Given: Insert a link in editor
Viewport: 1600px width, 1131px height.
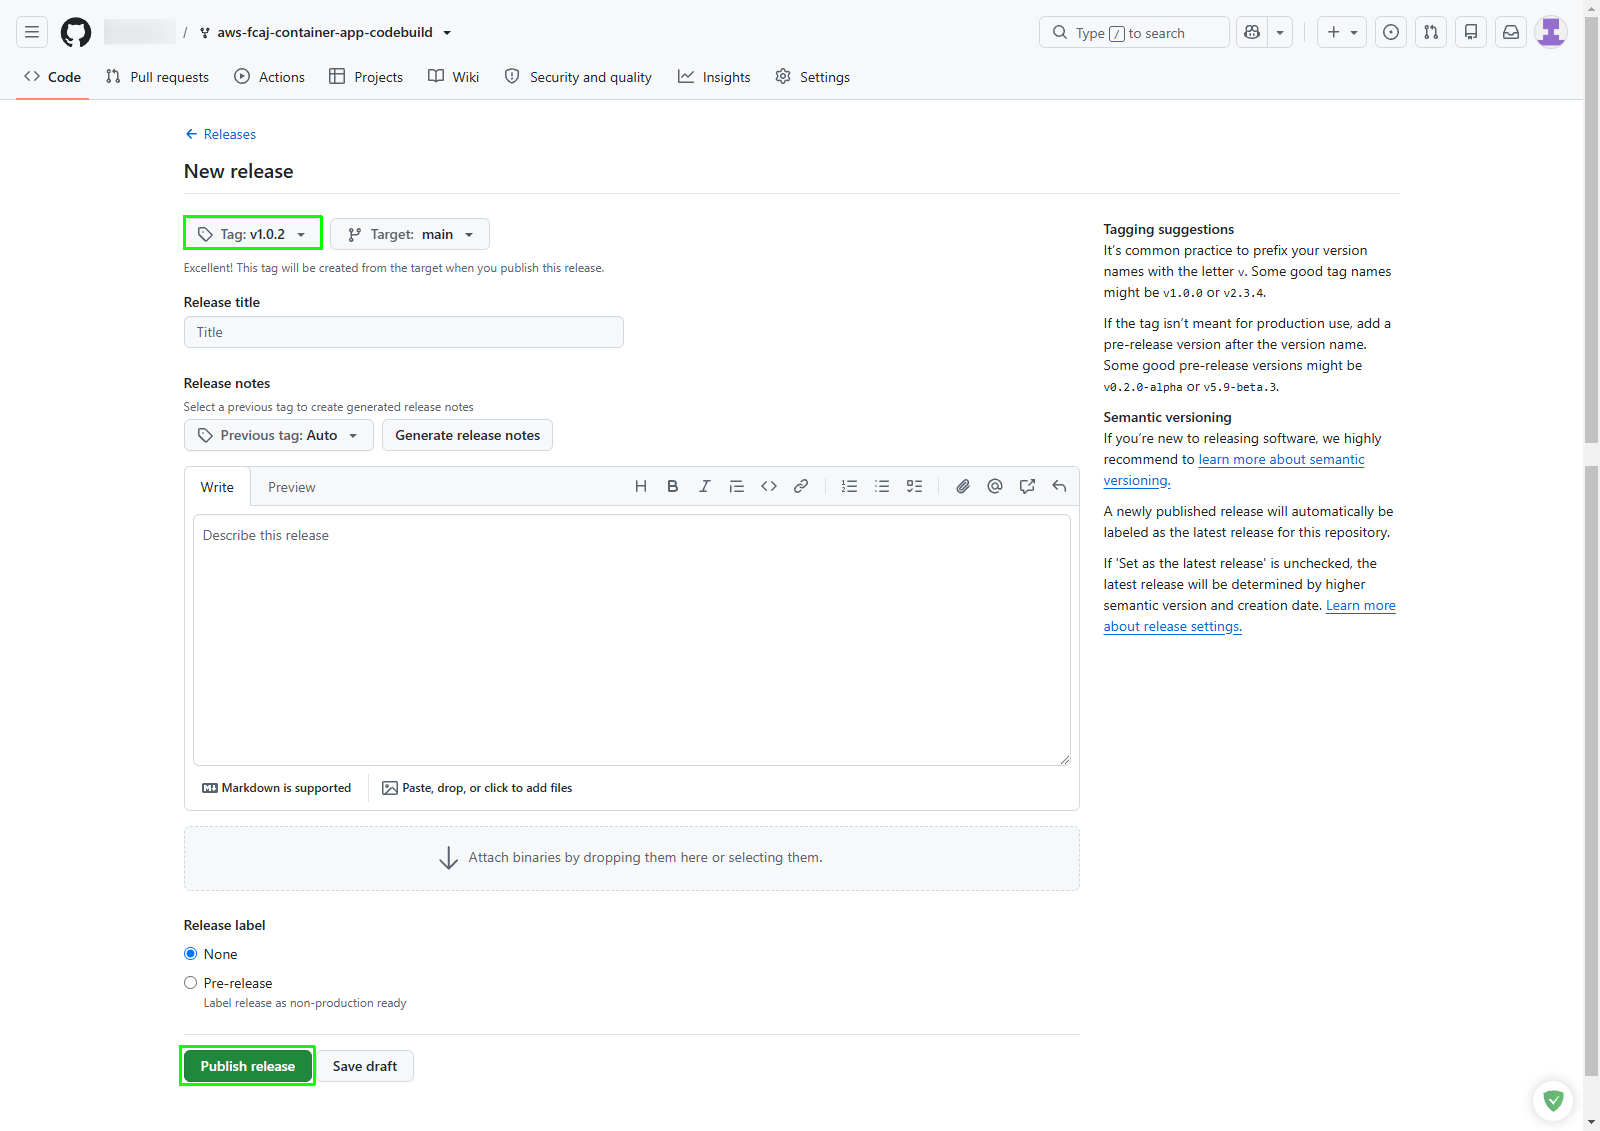Looking at the screenshot, I should point(801,486).
